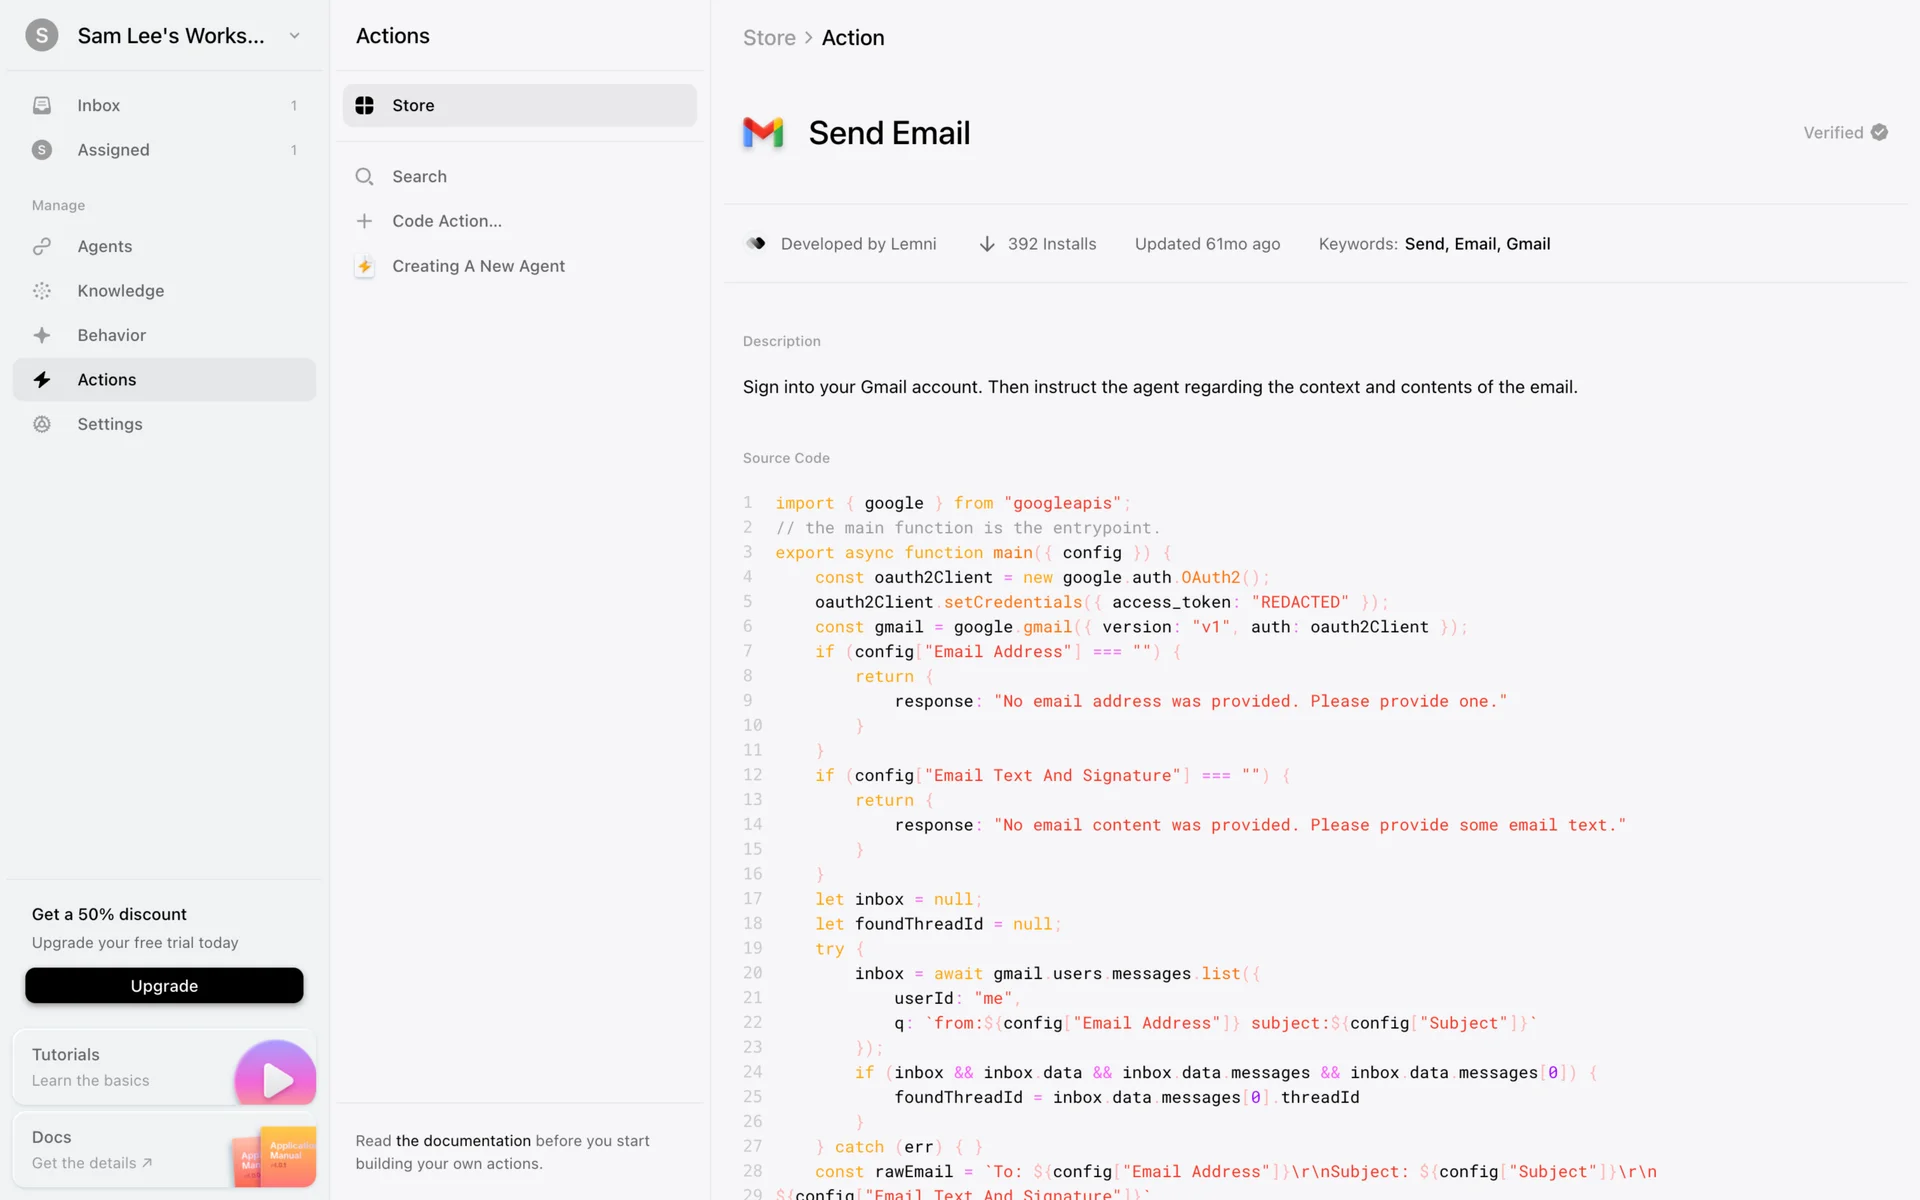Viewport: 1920px width, 1200px height.
Task: Expand the Sam Lee's Workspace dropdown chevron
Action: (294, 36)
